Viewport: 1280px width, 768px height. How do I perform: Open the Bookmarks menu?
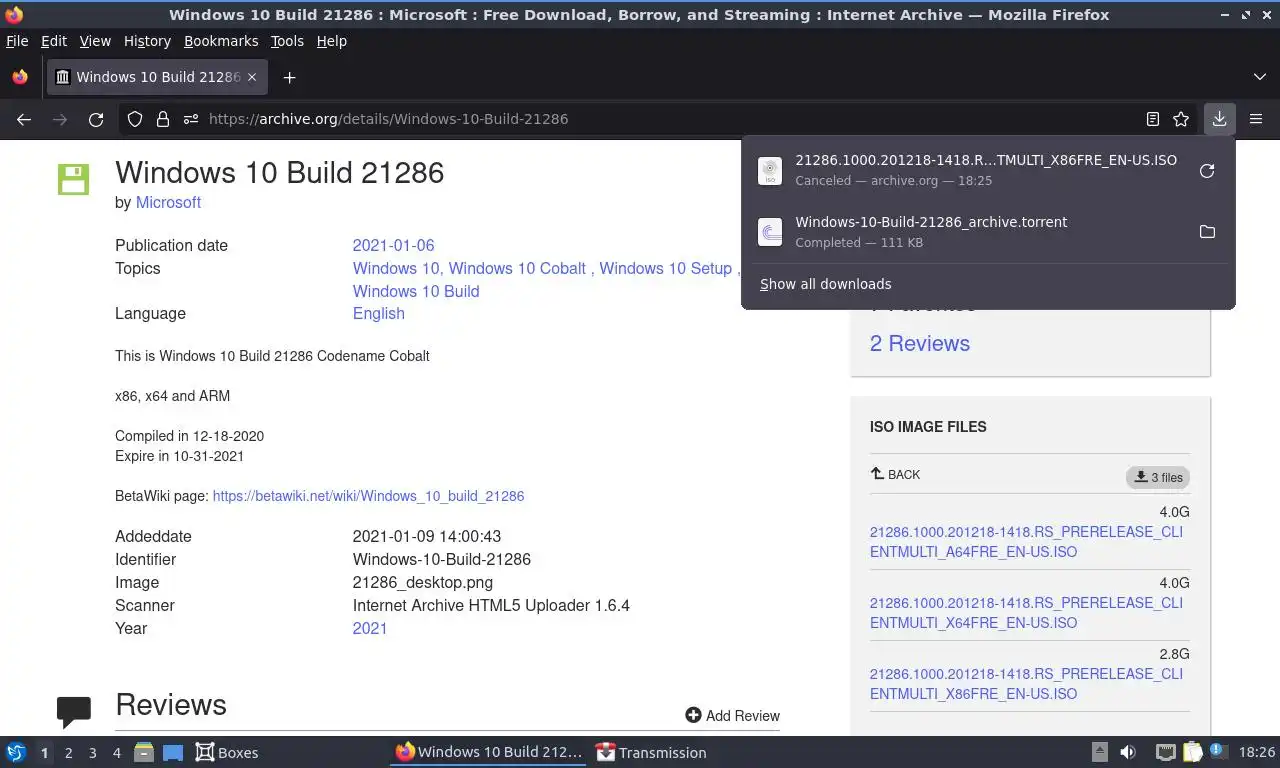(221, 41)
